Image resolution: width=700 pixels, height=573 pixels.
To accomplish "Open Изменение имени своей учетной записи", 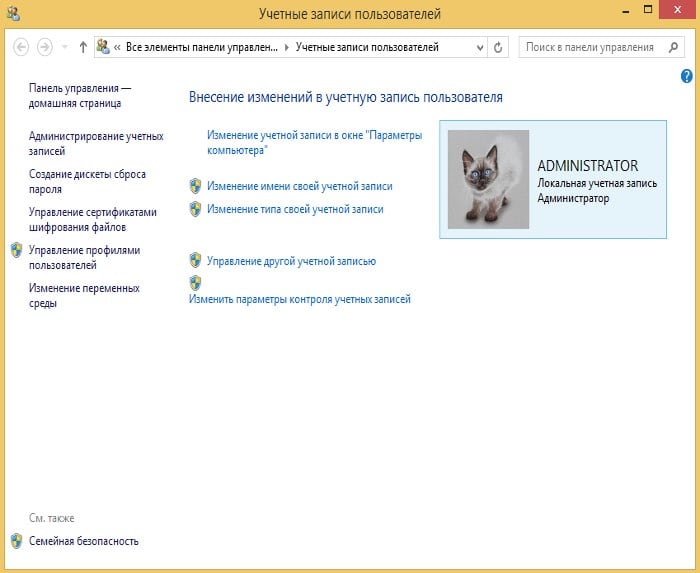I will tap(299, 186).
